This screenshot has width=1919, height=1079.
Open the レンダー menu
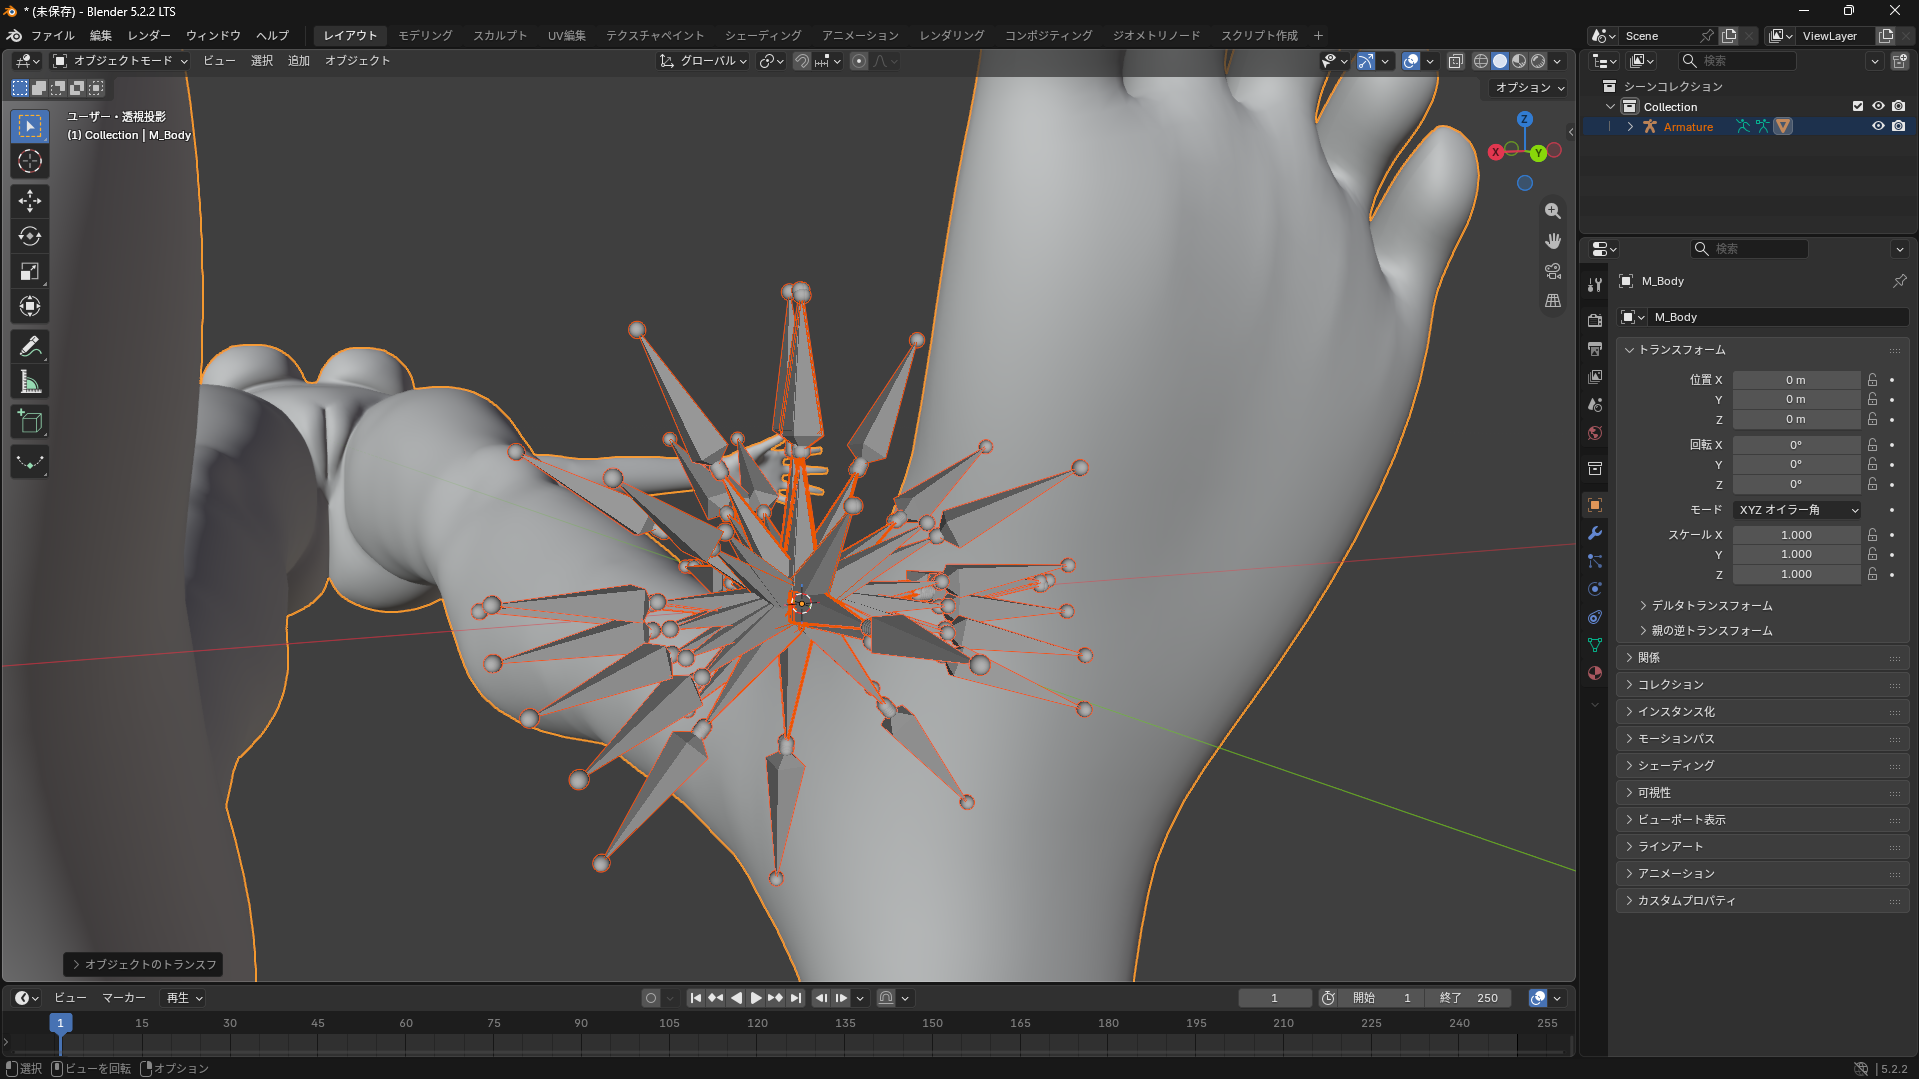(149, 35)
